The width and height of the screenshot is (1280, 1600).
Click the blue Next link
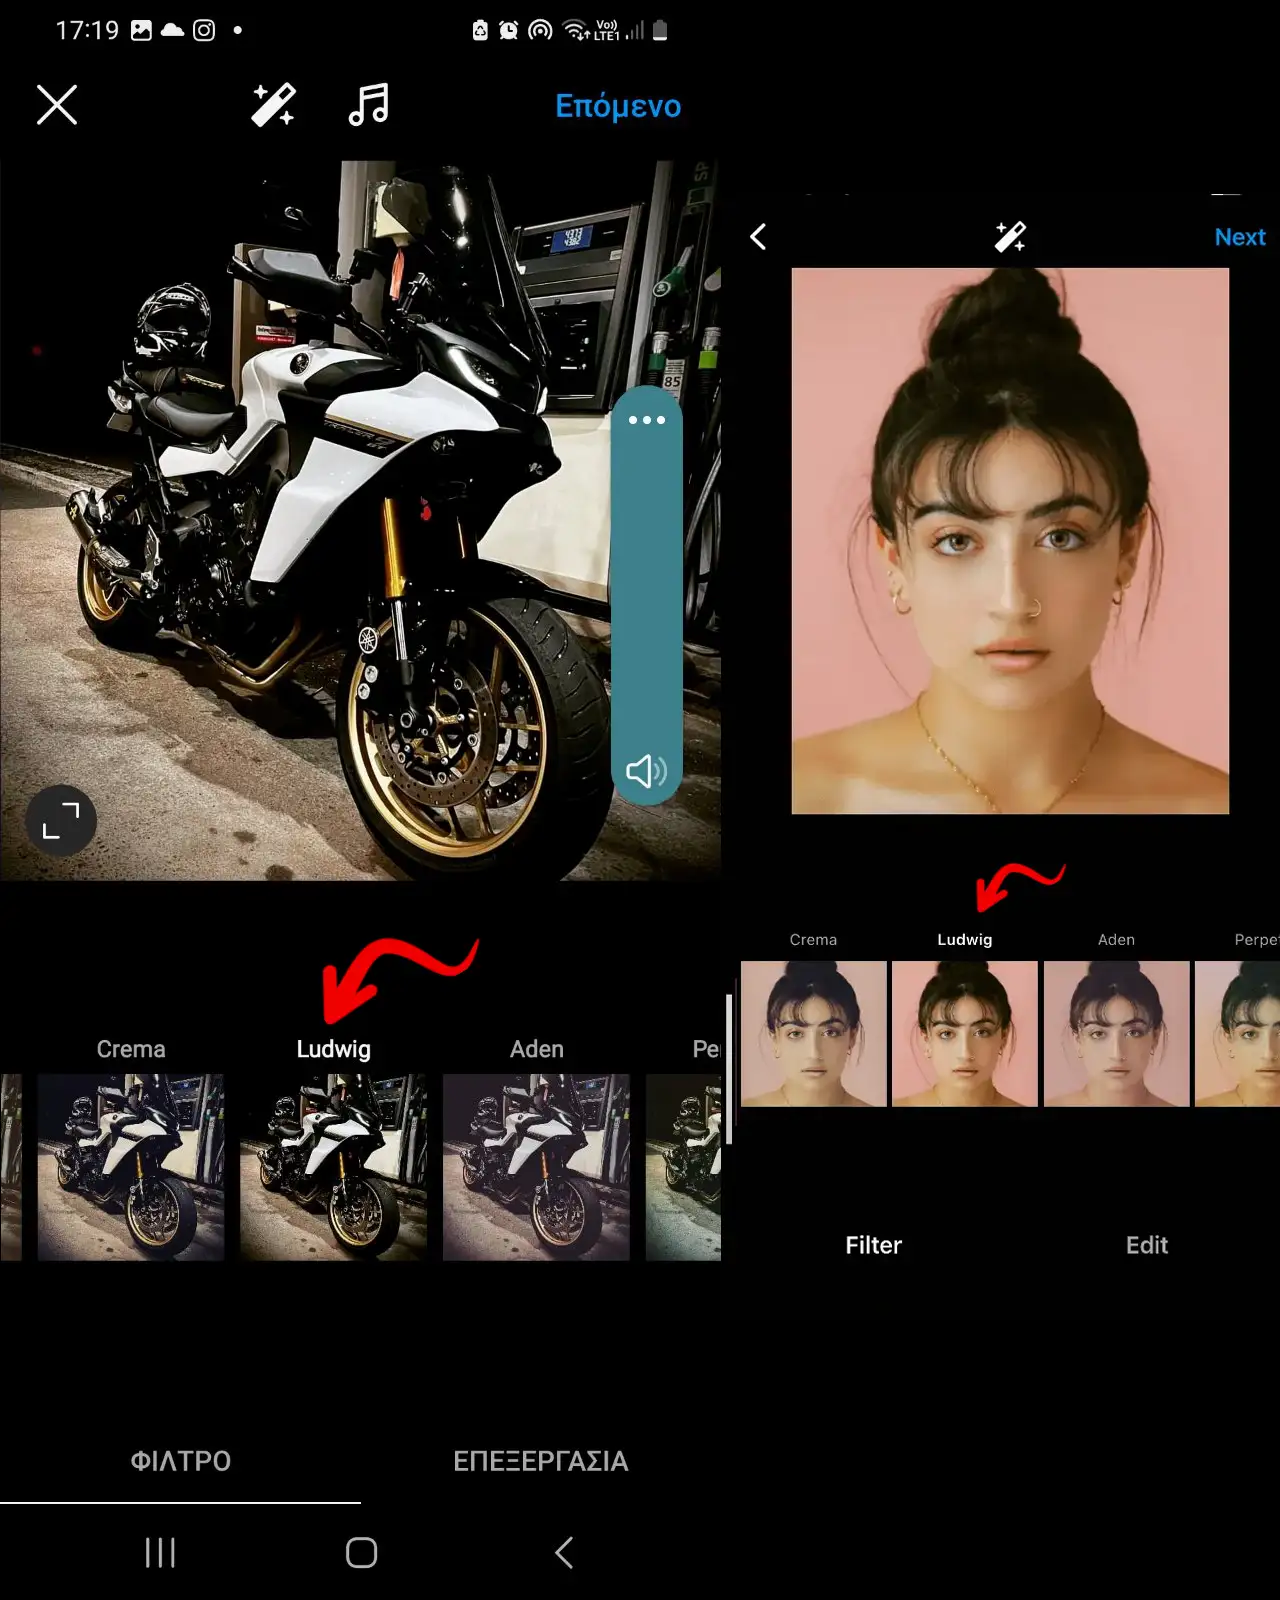coord(1239,237)
